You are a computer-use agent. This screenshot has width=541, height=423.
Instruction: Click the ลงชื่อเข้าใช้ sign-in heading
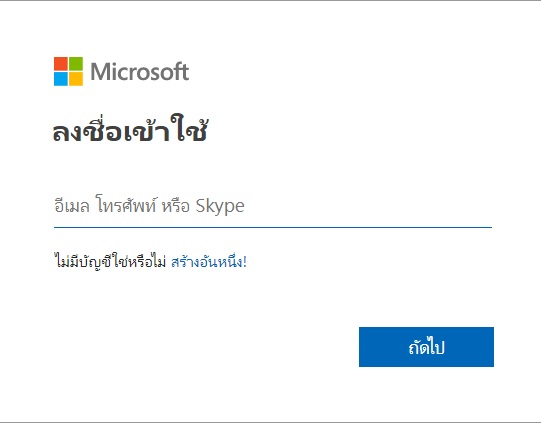(x=130, y=129)
